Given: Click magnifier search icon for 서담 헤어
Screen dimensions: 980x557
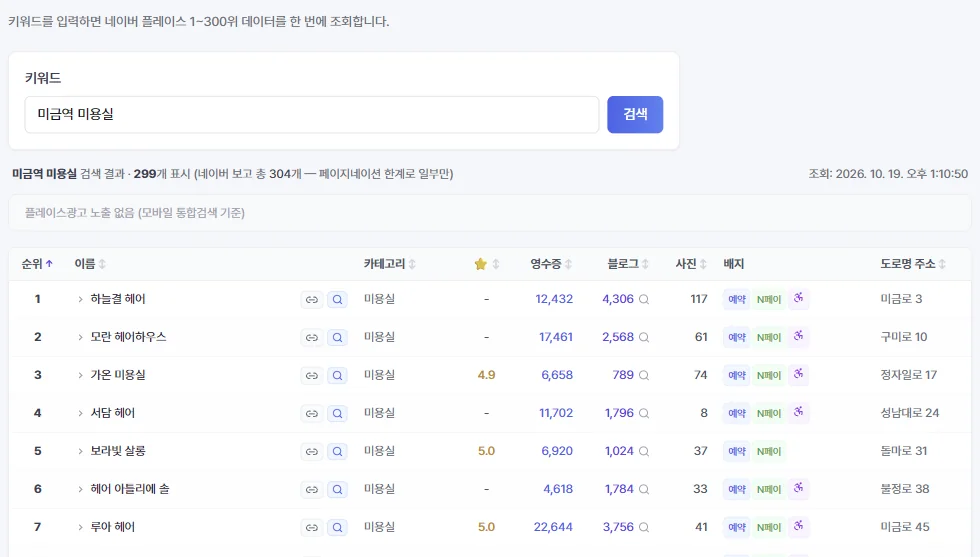Looking at the screenshot, I should point(338,413).
